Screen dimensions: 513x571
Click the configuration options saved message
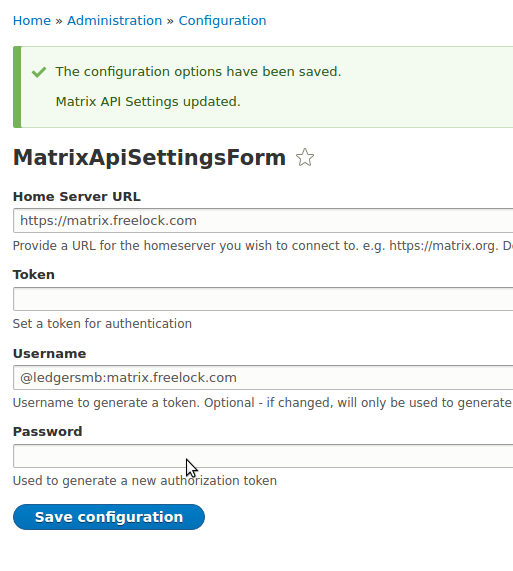point(198,72)
